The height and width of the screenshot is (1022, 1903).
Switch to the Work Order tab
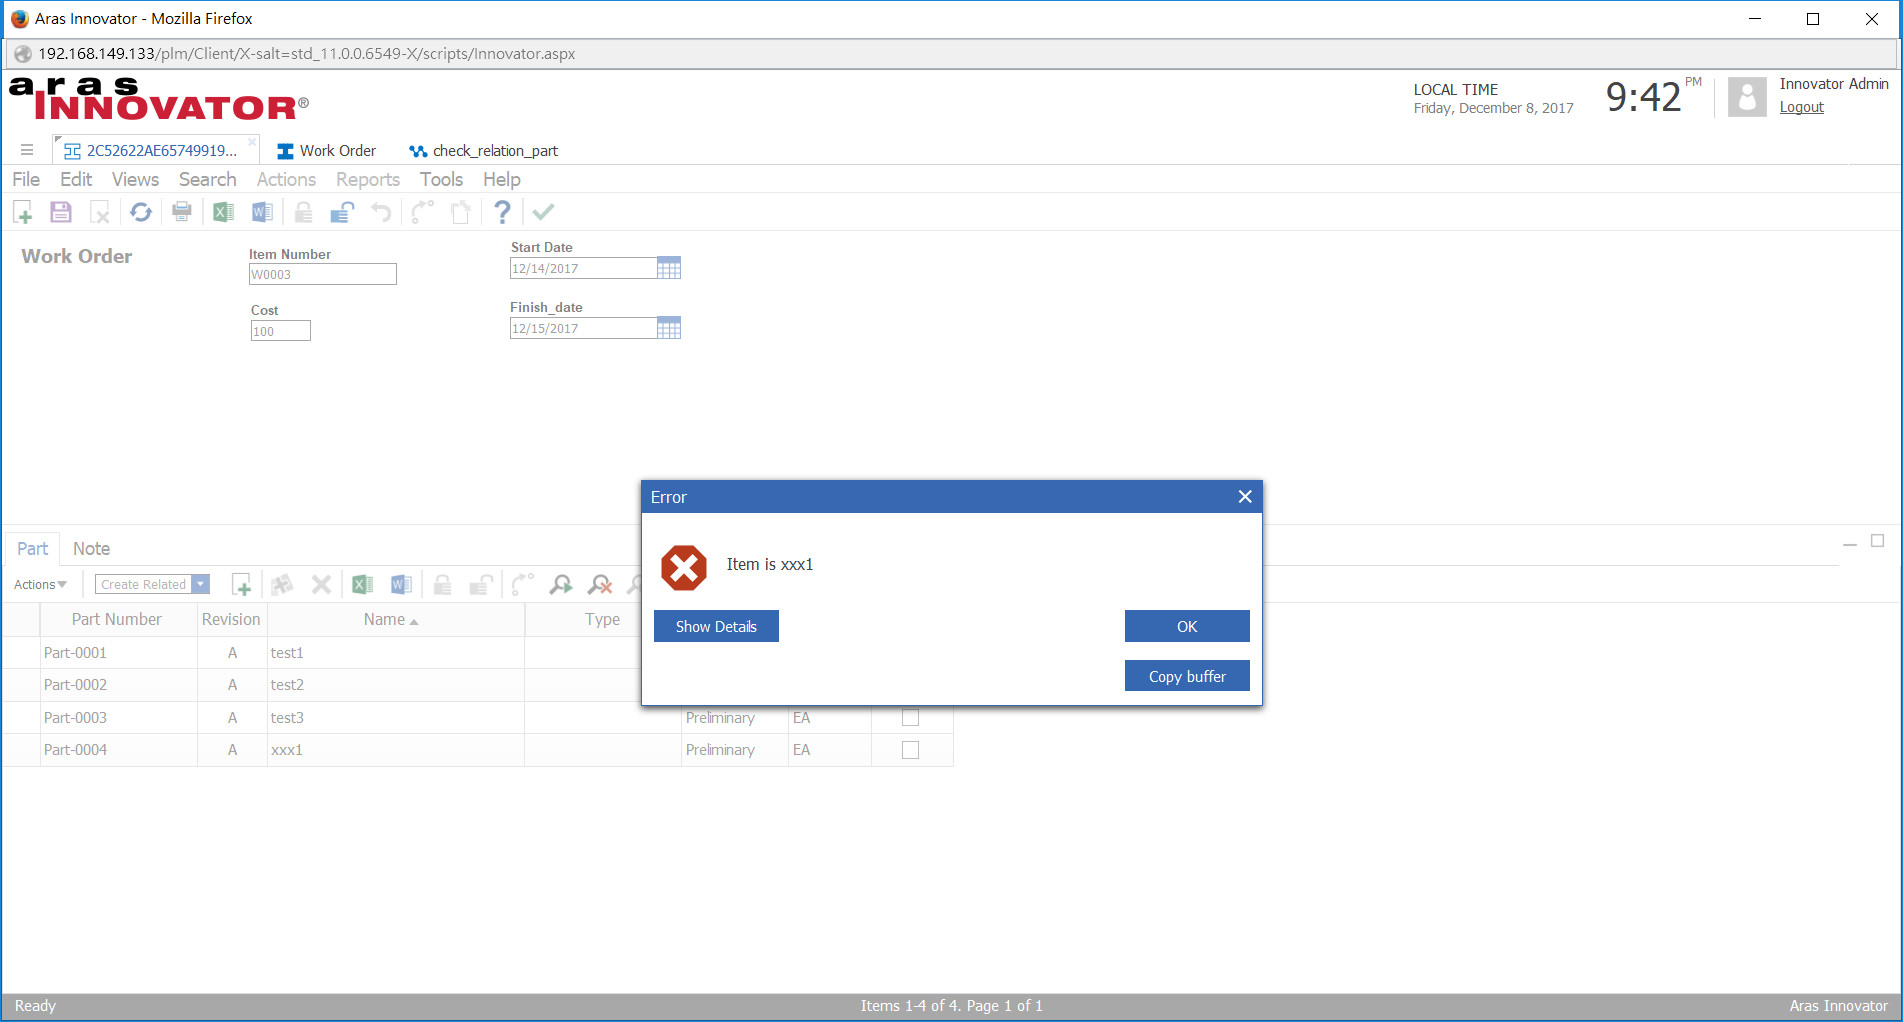tap(326, 150)
